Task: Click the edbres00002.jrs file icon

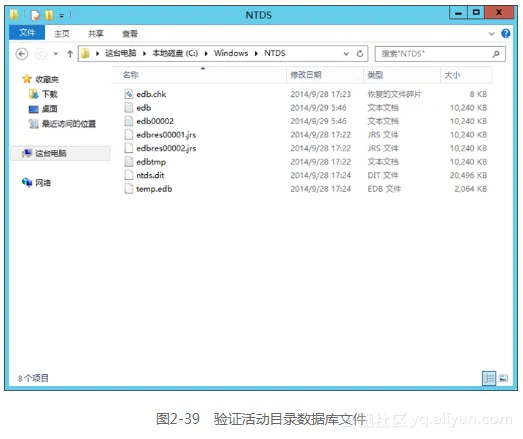Action: 129,148
